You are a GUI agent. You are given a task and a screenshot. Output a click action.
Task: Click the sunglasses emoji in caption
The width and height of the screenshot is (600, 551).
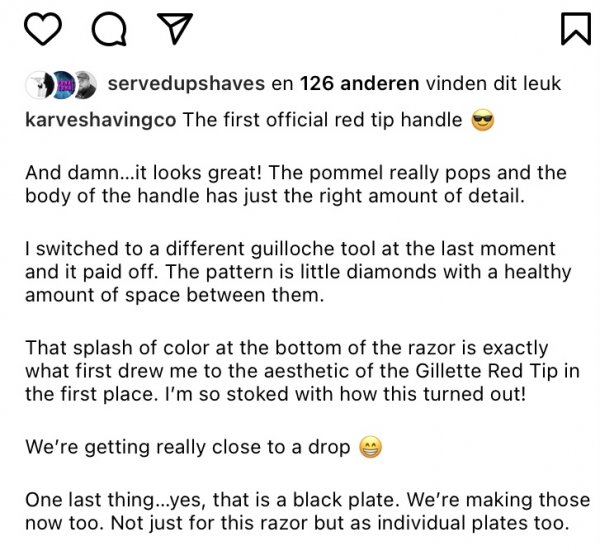click(x=481, y=120)
